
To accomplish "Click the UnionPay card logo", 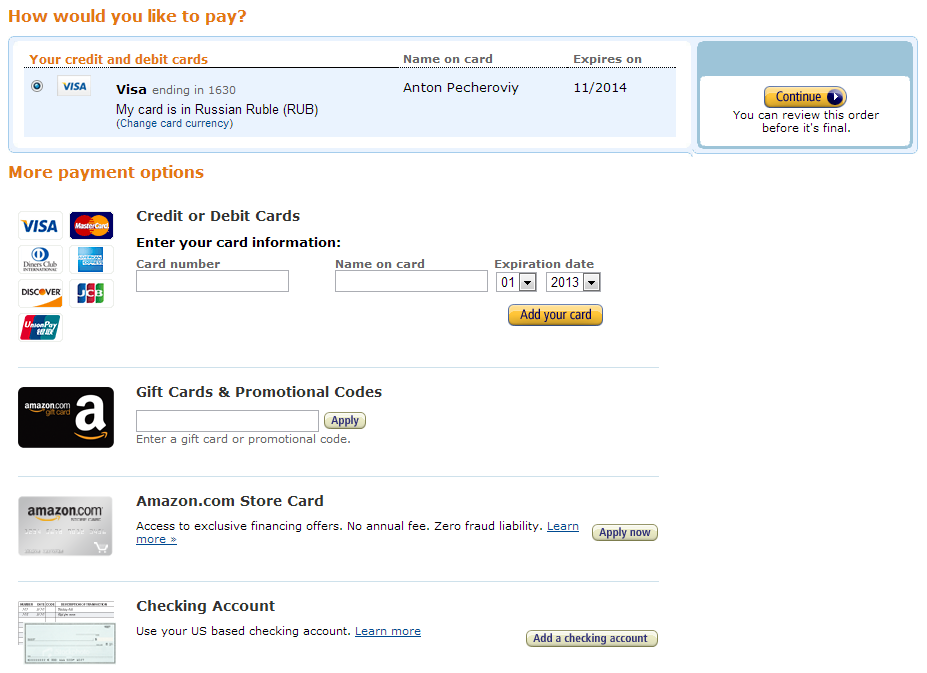I will point(40,327).
